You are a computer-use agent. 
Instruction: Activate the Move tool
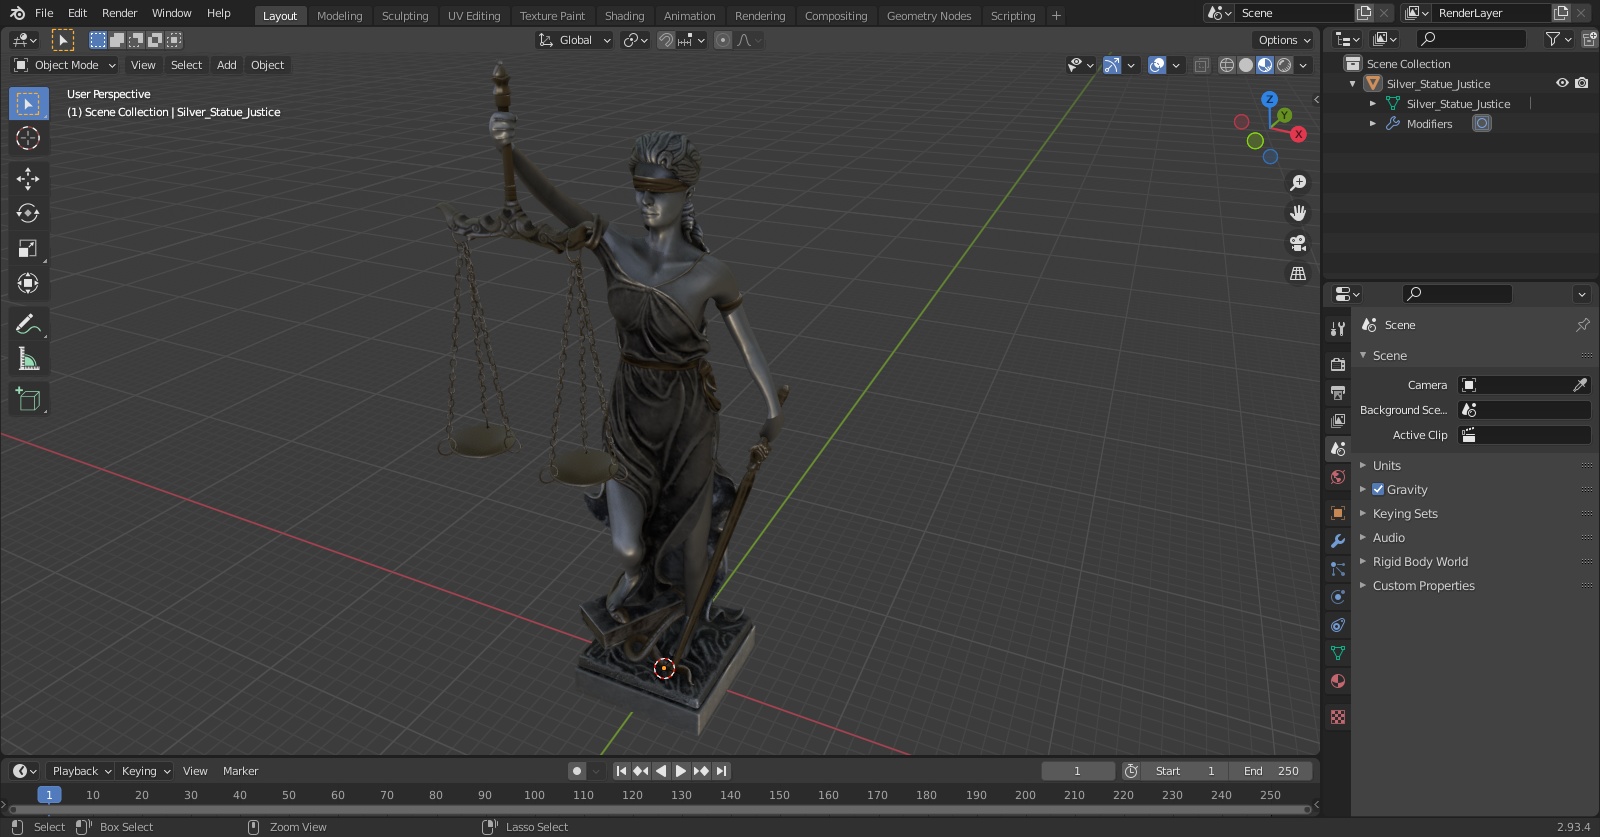pos(28,178)
